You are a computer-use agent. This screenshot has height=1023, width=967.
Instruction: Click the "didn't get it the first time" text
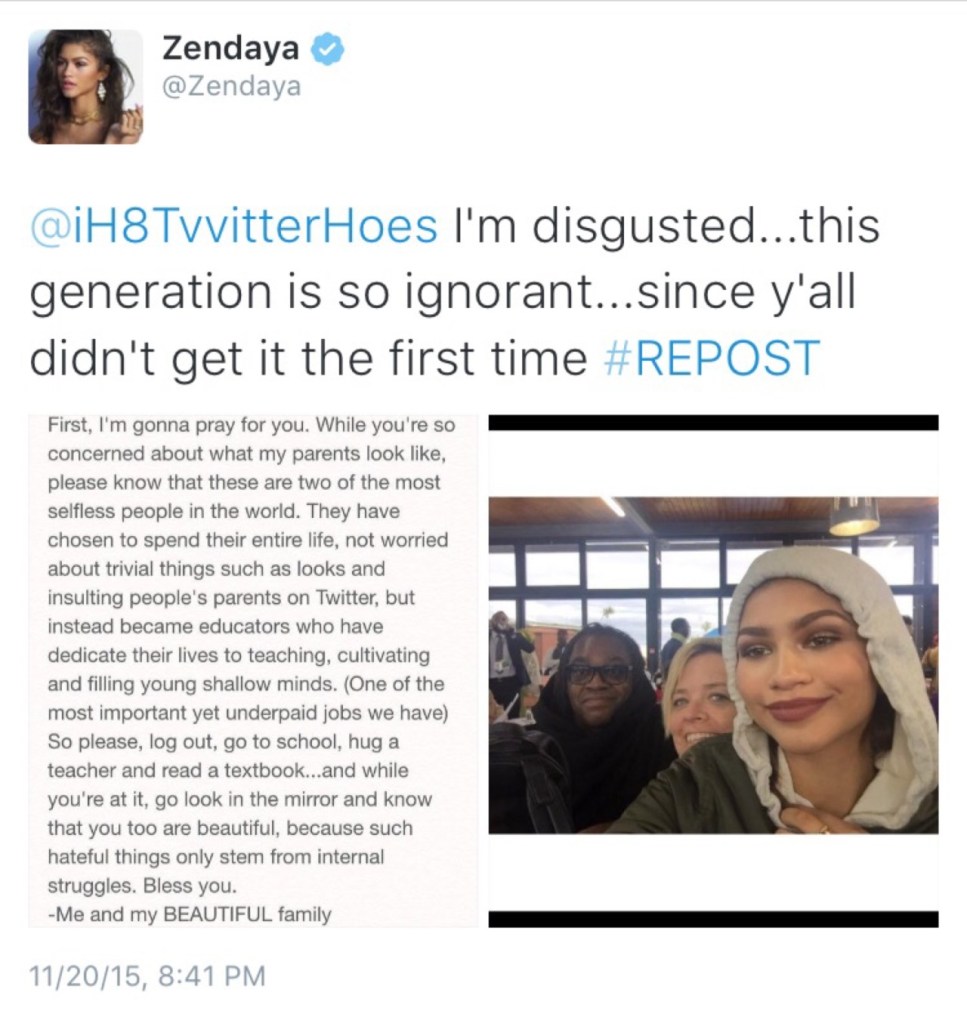(x=308, y=358)
